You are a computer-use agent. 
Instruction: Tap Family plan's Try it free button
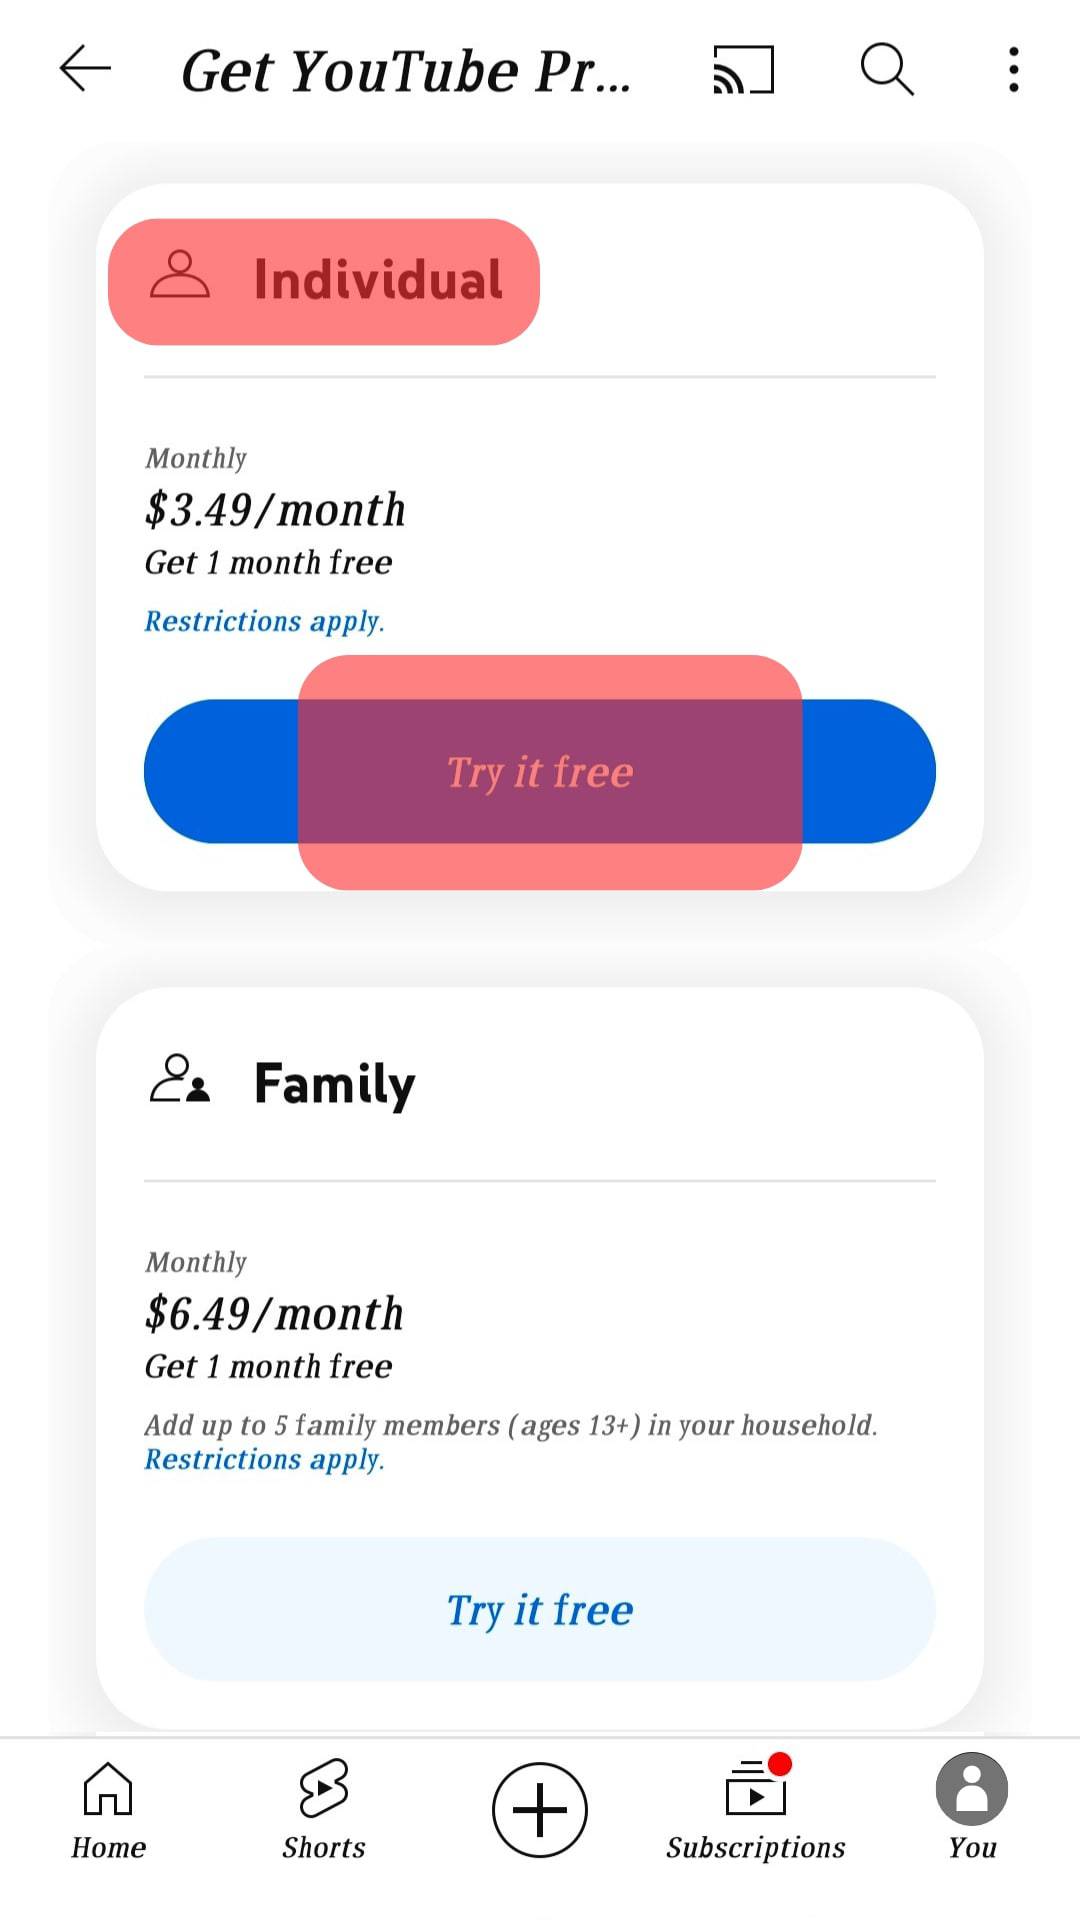pyautogui.click(x=540, y=1610)
